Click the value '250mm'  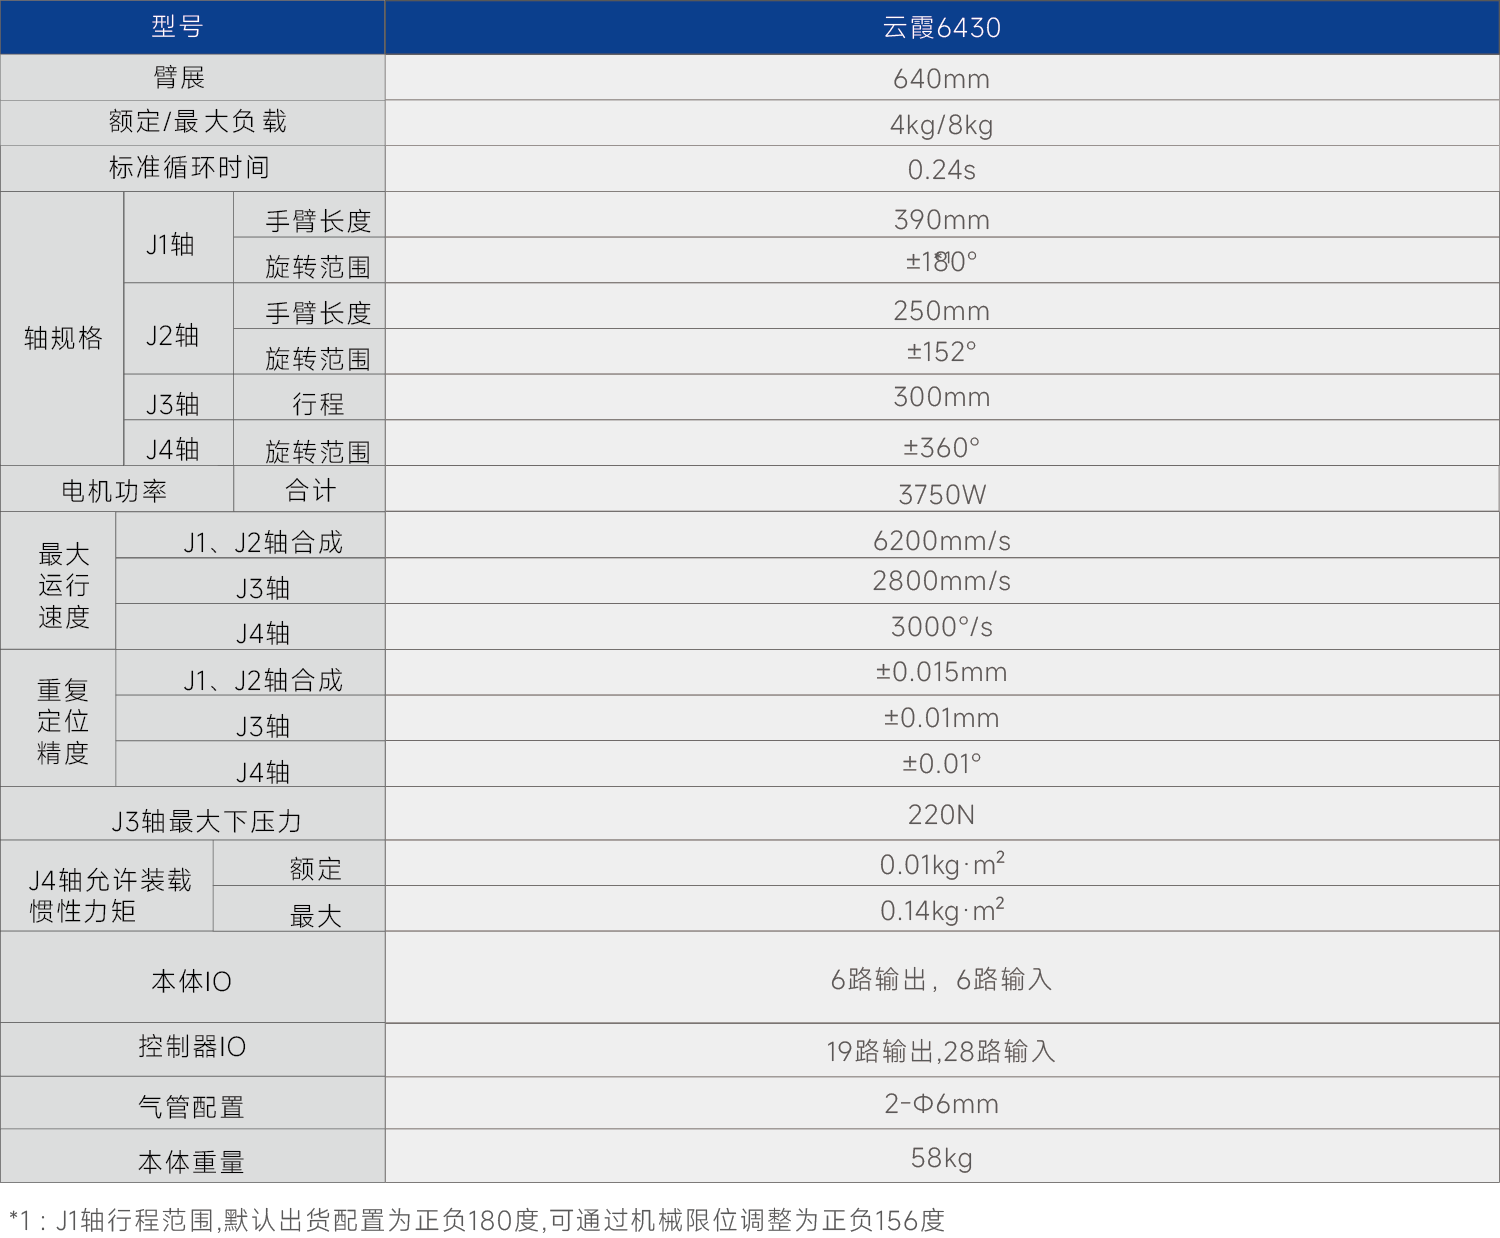coord(941,311)
